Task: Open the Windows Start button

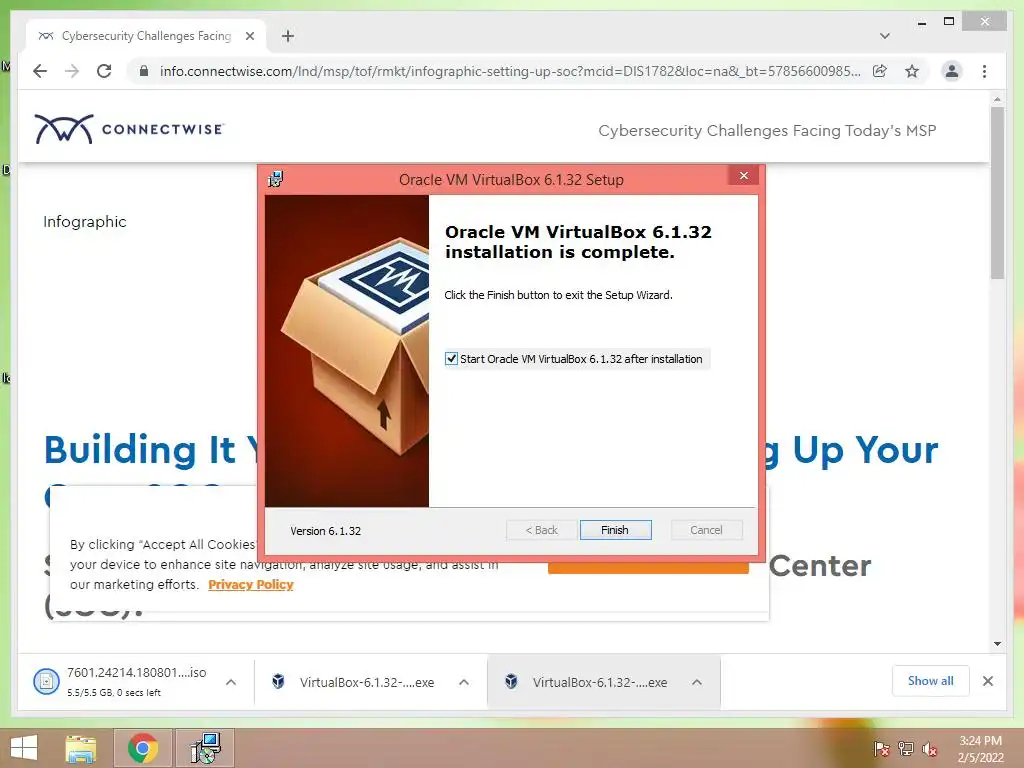Action: click(x=24, y=748)
